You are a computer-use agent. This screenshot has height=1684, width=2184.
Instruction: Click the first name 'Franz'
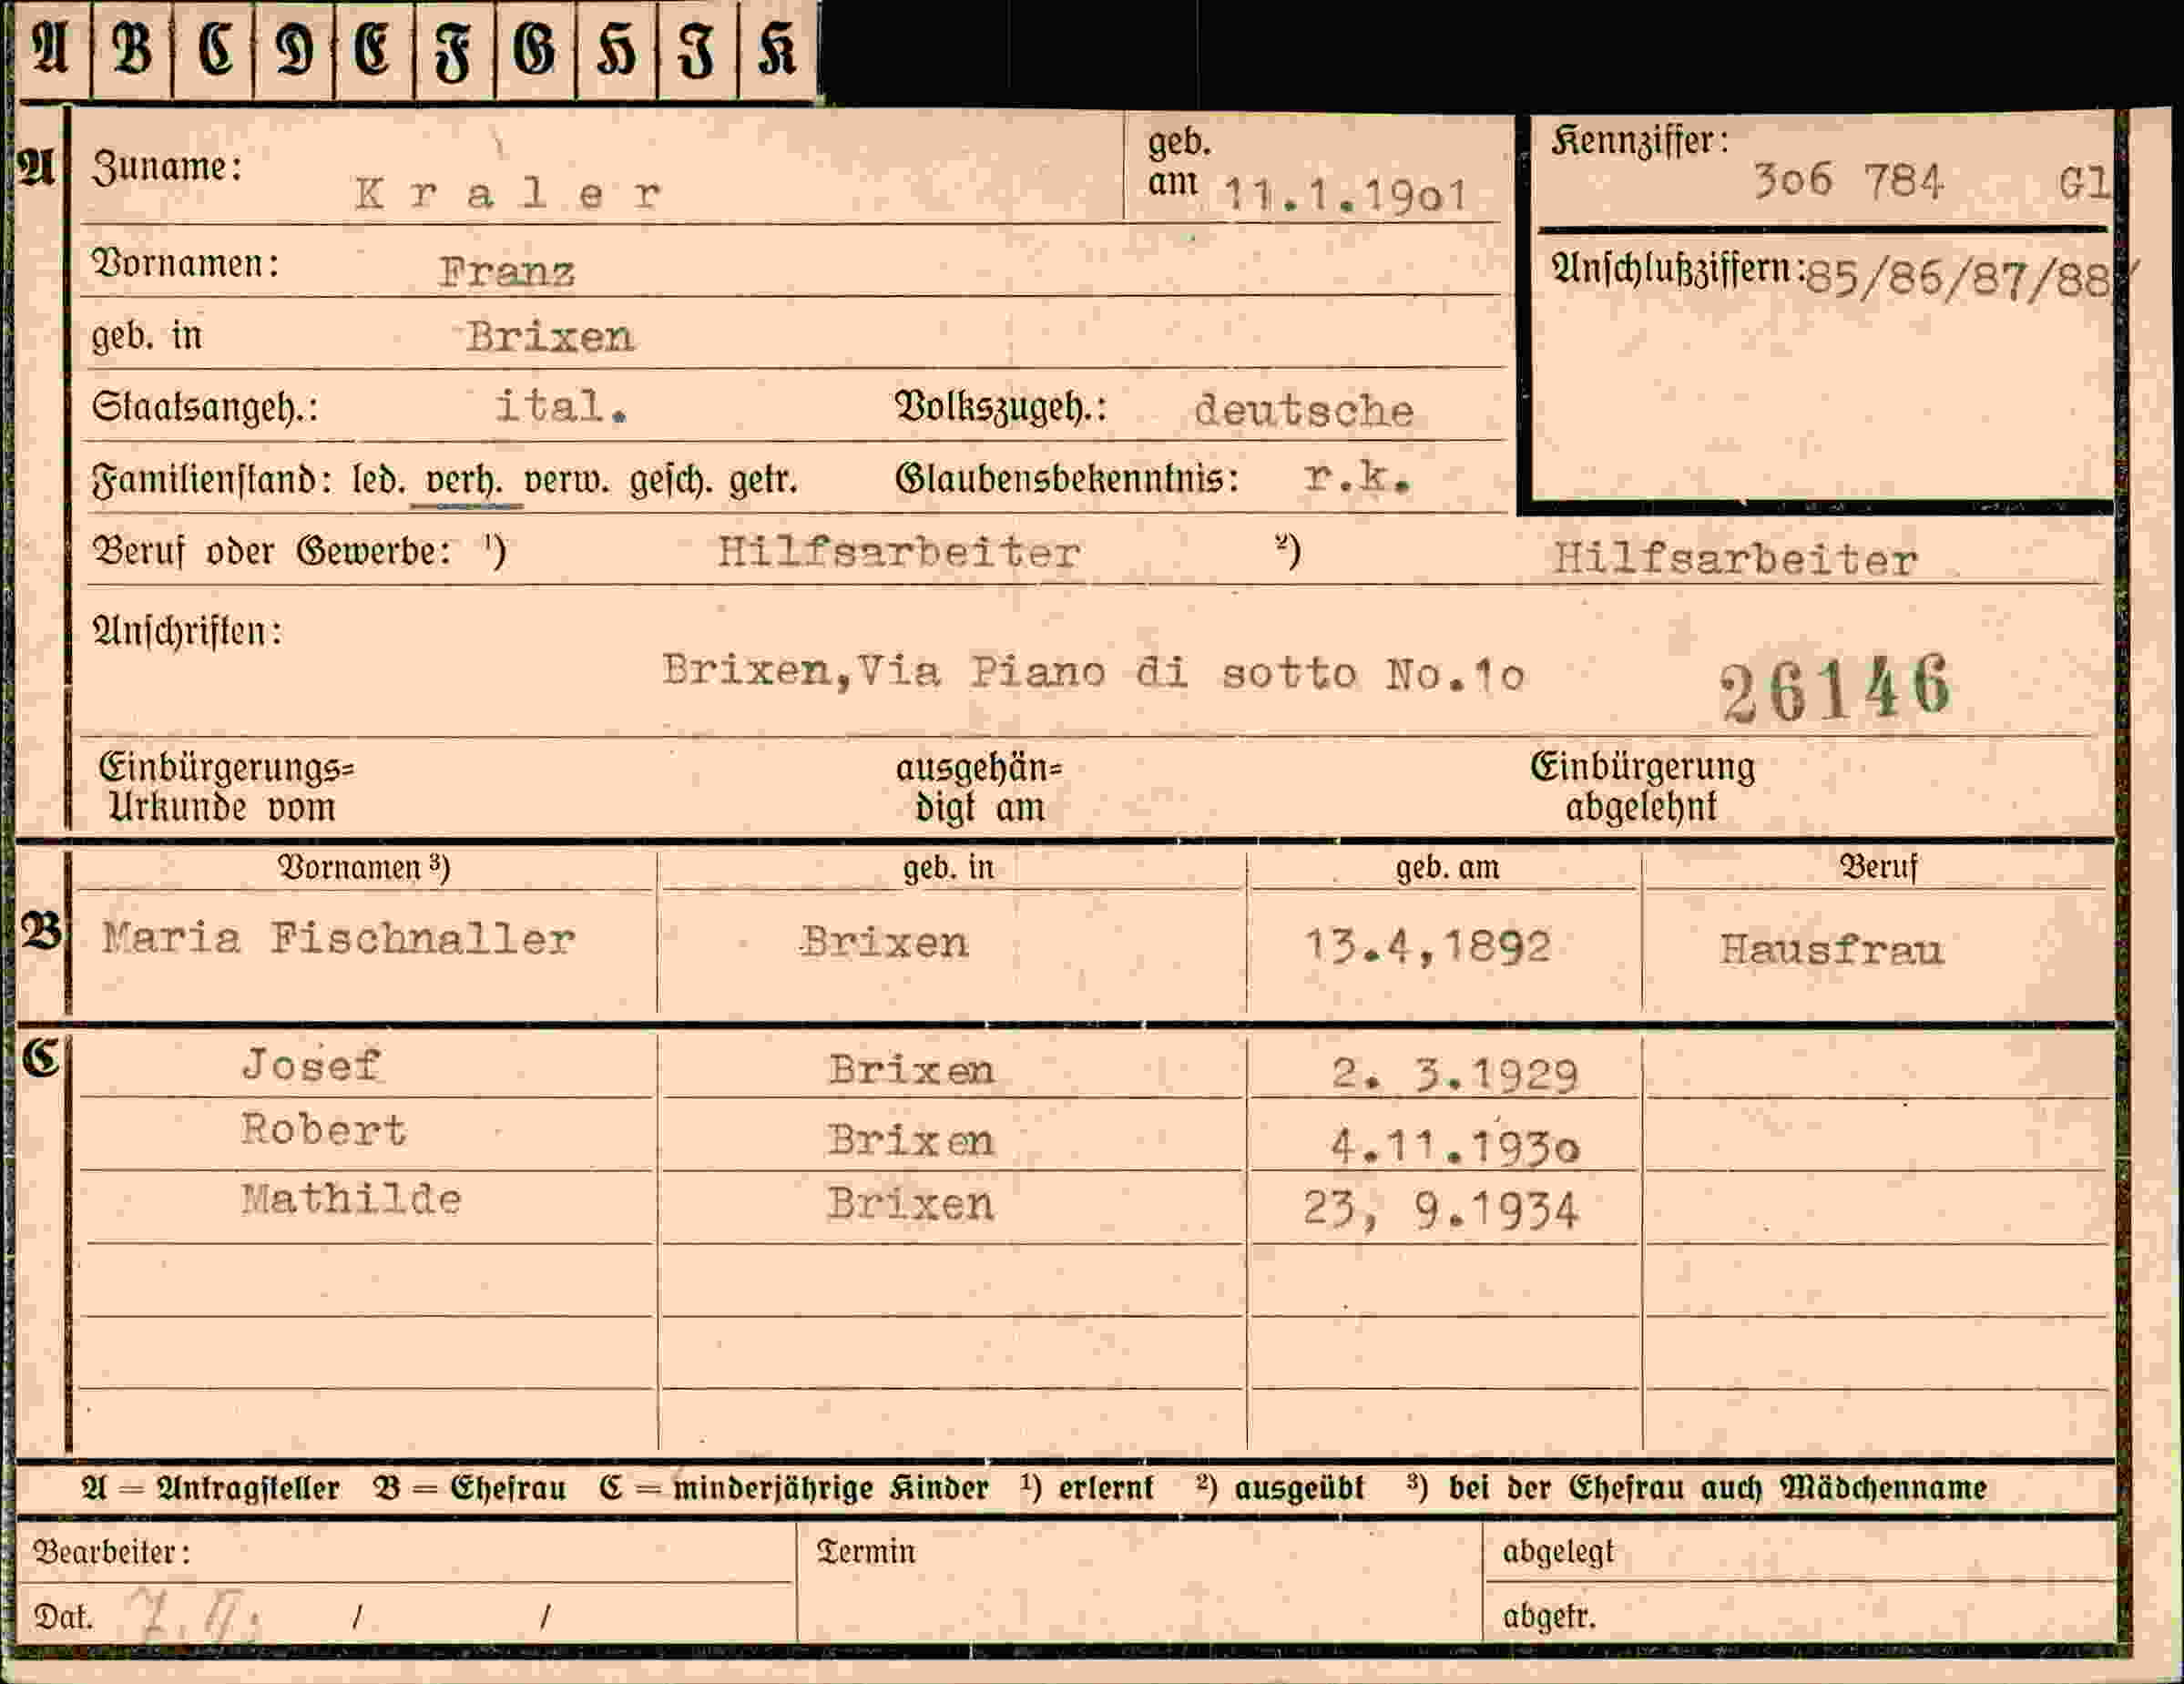pos(506,272)
